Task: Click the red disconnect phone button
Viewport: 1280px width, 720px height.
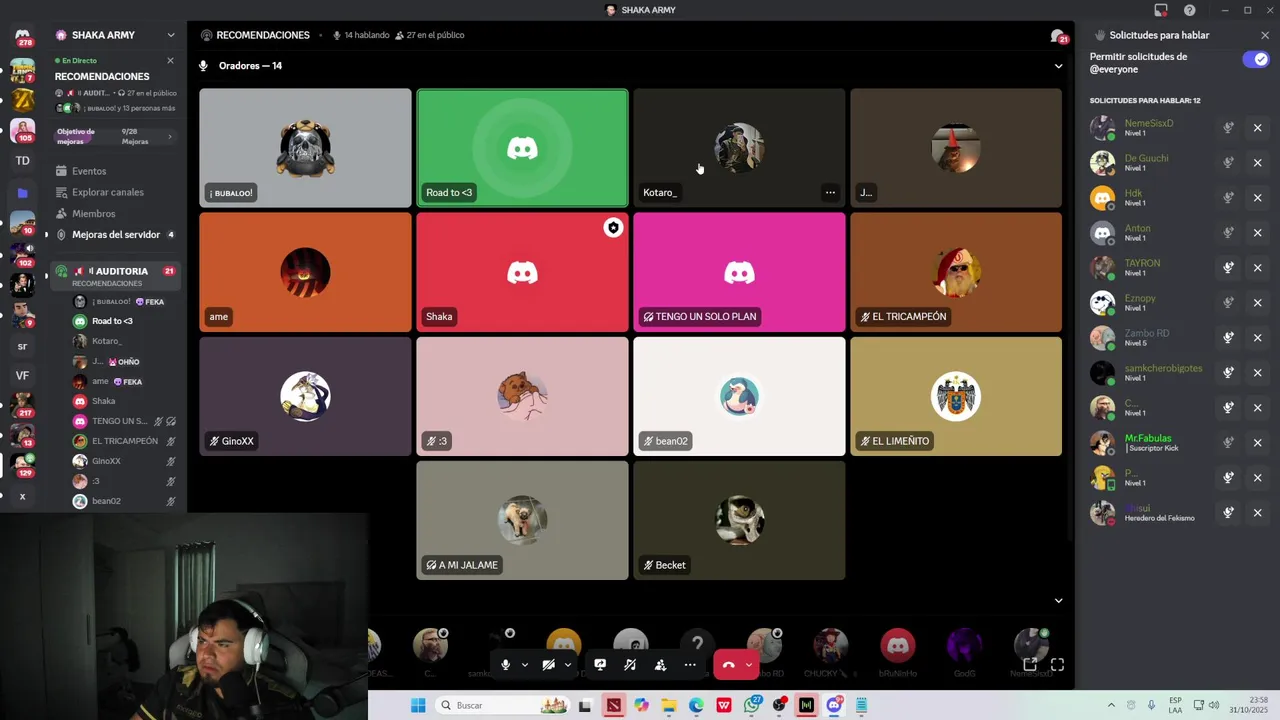Action: (728, 665)
